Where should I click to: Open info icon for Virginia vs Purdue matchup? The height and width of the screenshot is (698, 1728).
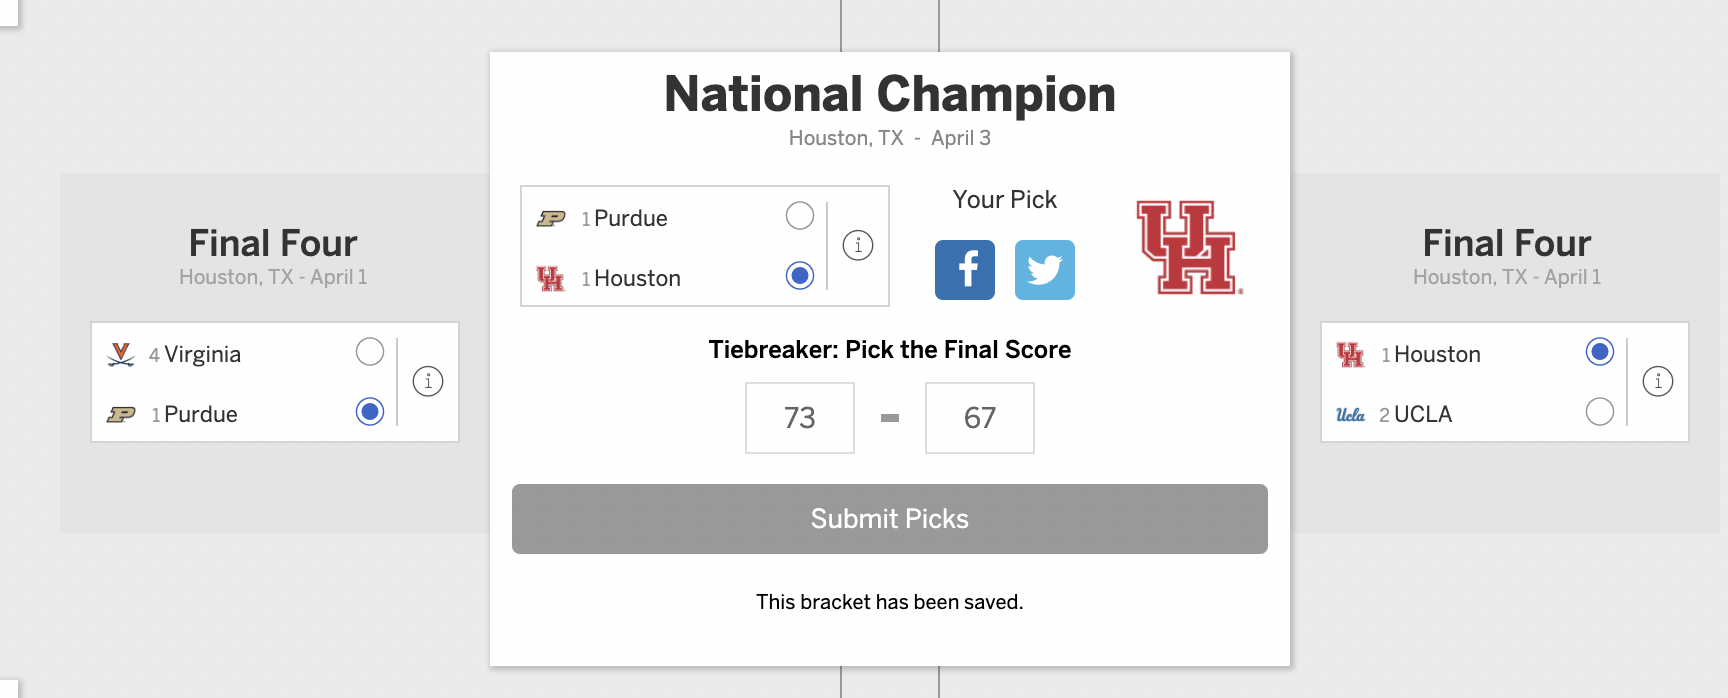[x=428, y=381]
